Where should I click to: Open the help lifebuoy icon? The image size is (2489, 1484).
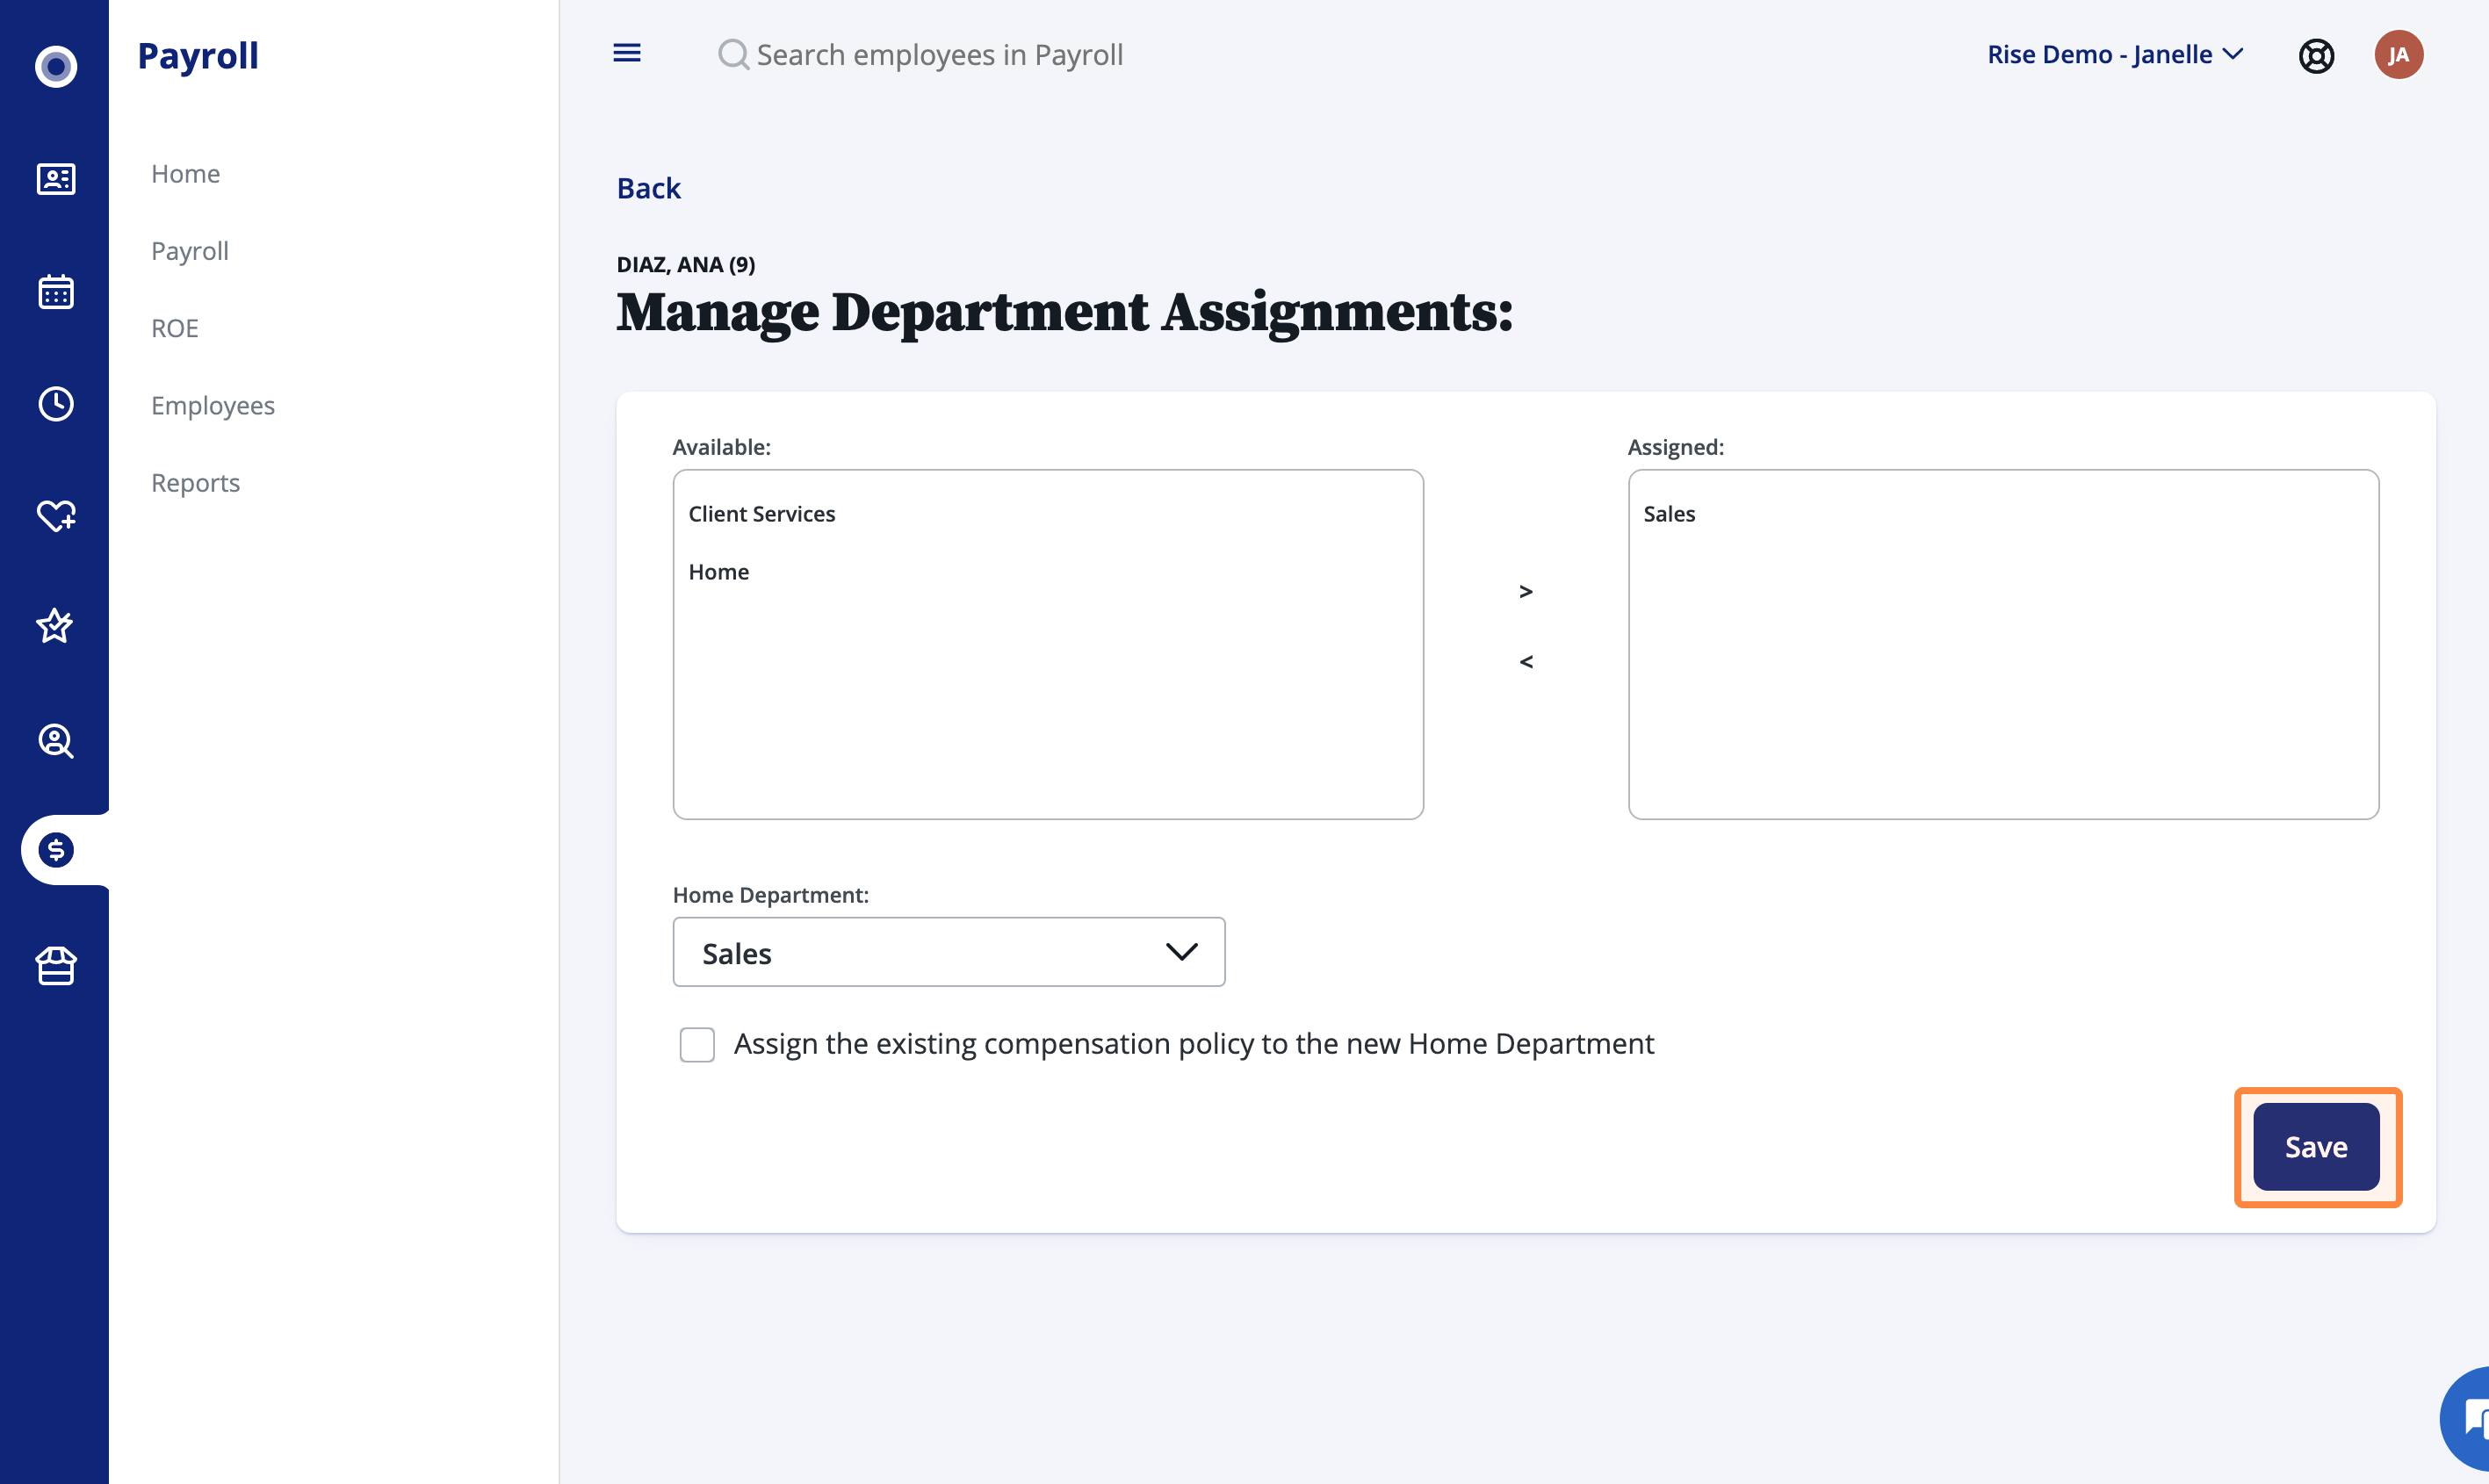pos(2316,55)
